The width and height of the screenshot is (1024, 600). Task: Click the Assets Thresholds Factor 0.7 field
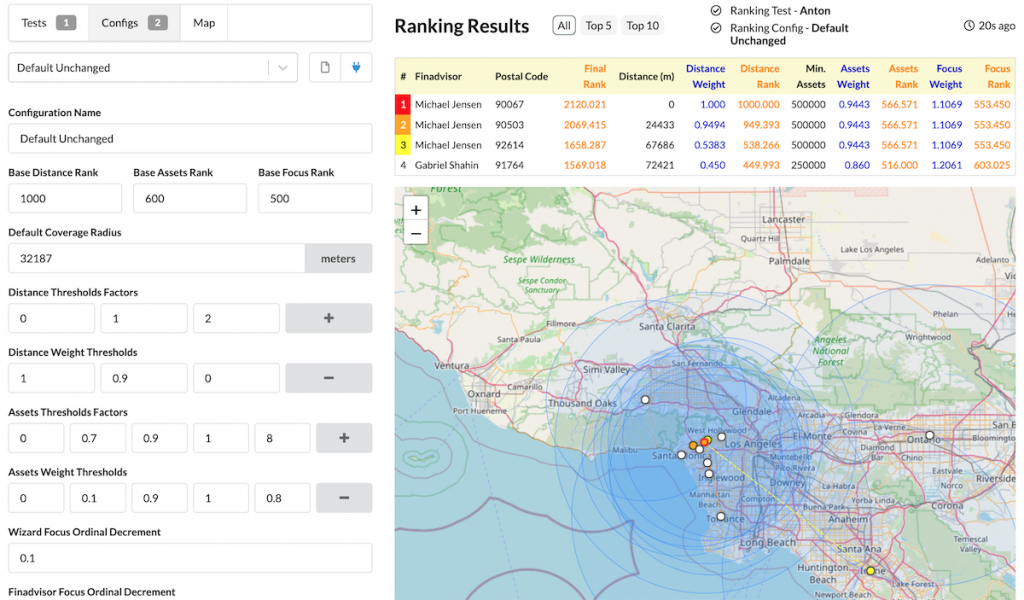pos(97,438)
